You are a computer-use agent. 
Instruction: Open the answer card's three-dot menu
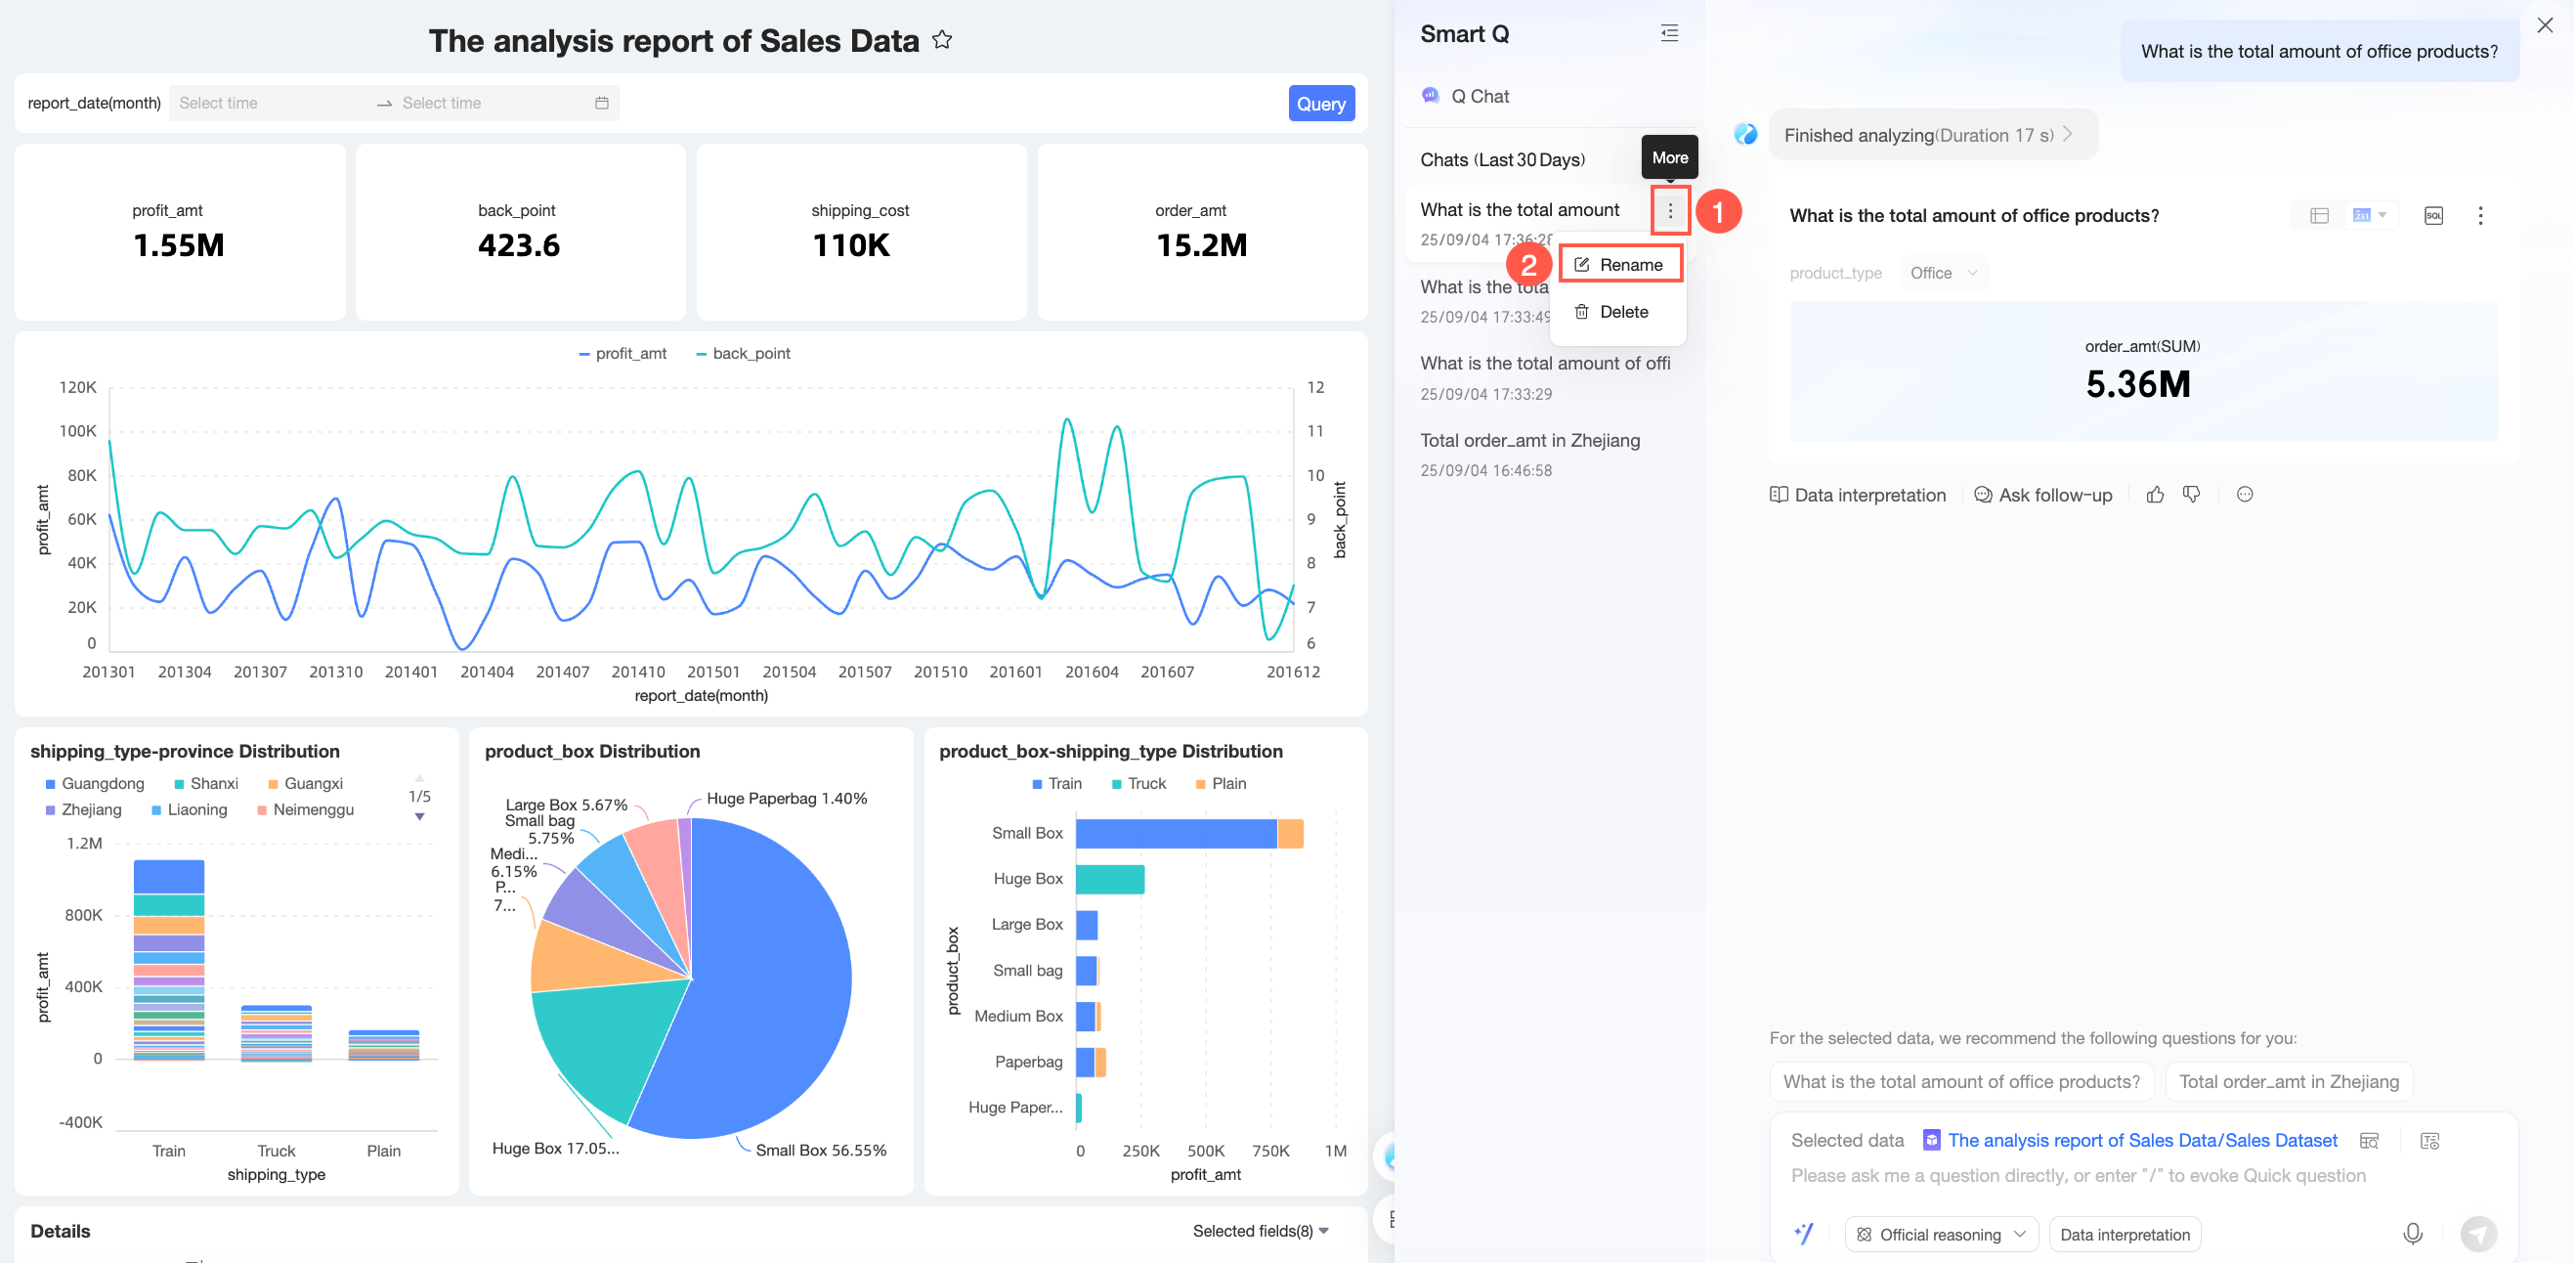[x=2480, y=215]
